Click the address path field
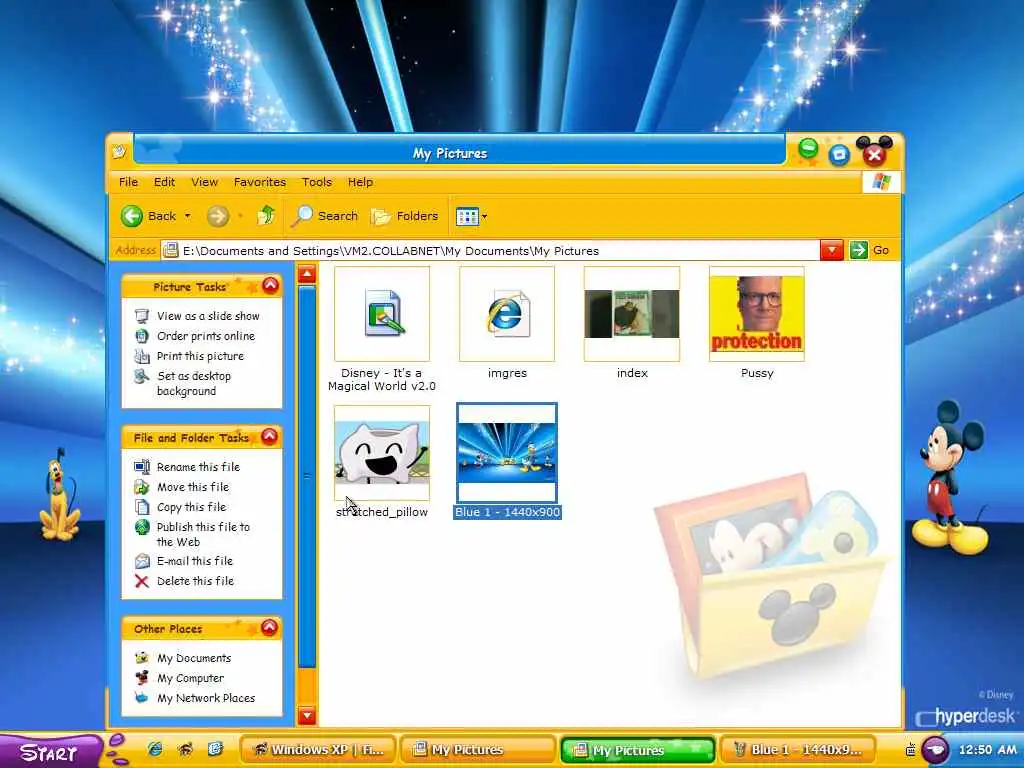Viewport: 1024px width, 768px height. 490,251
